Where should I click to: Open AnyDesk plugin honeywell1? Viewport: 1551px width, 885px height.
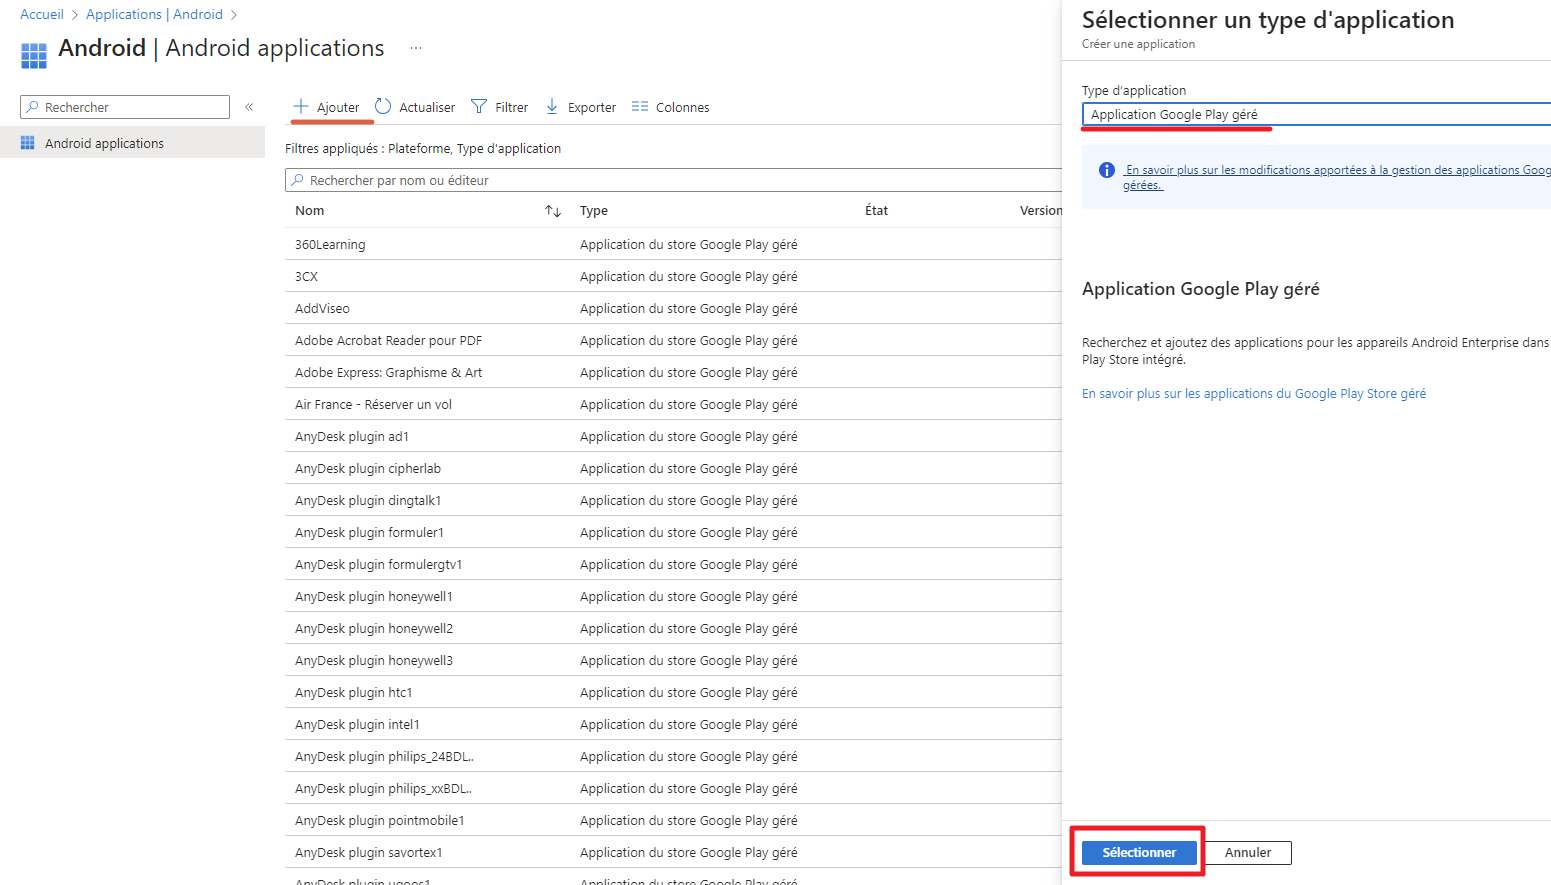pos(374,597)
